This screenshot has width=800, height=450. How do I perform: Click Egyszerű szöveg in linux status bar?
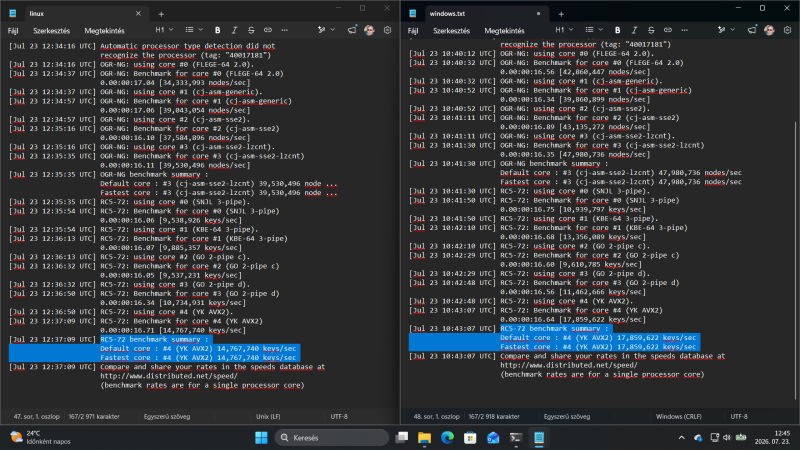point(167,416)
